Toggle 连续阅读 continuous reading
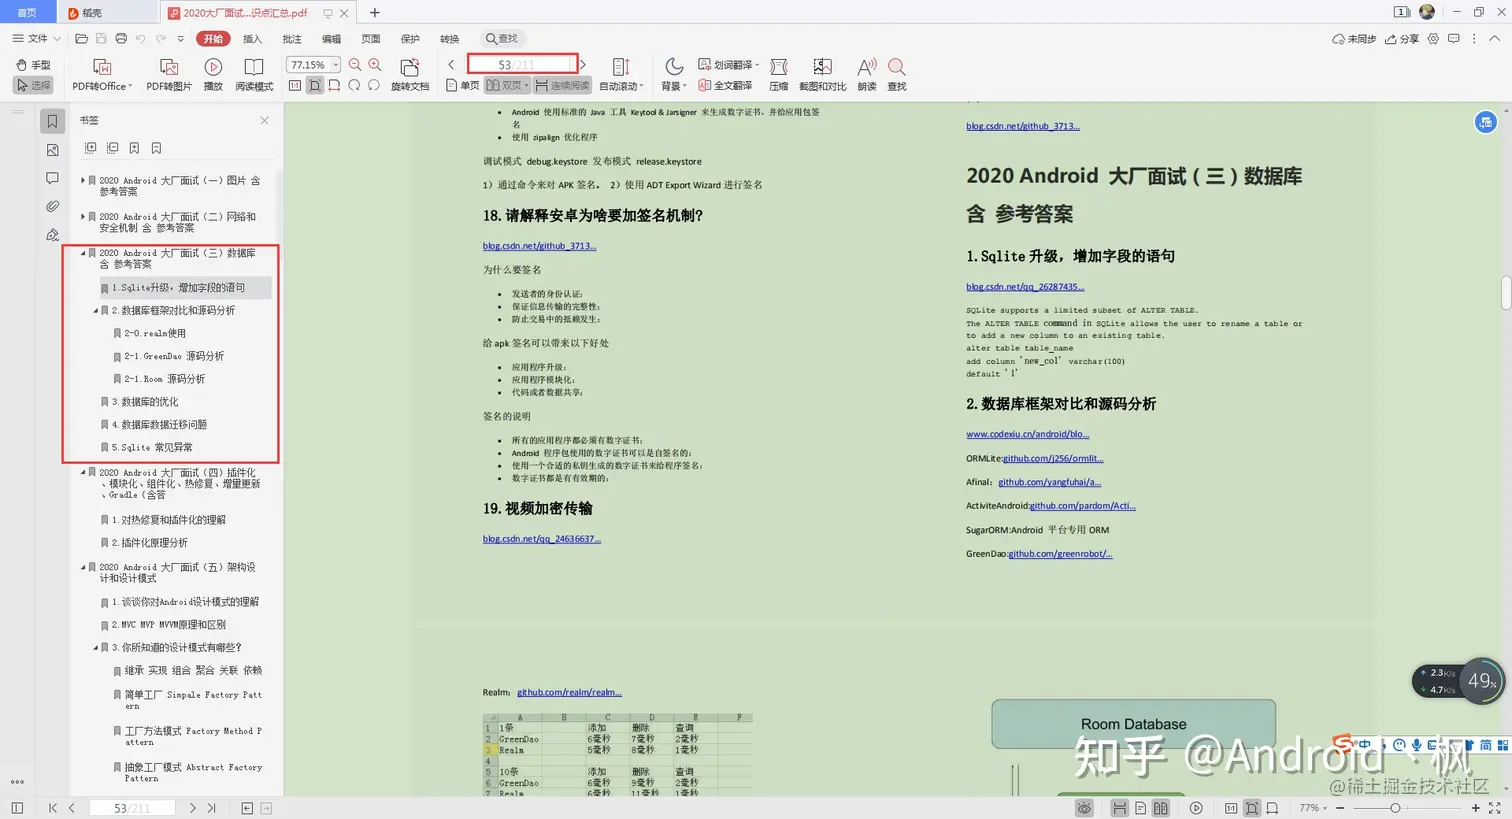 point(562,85)
